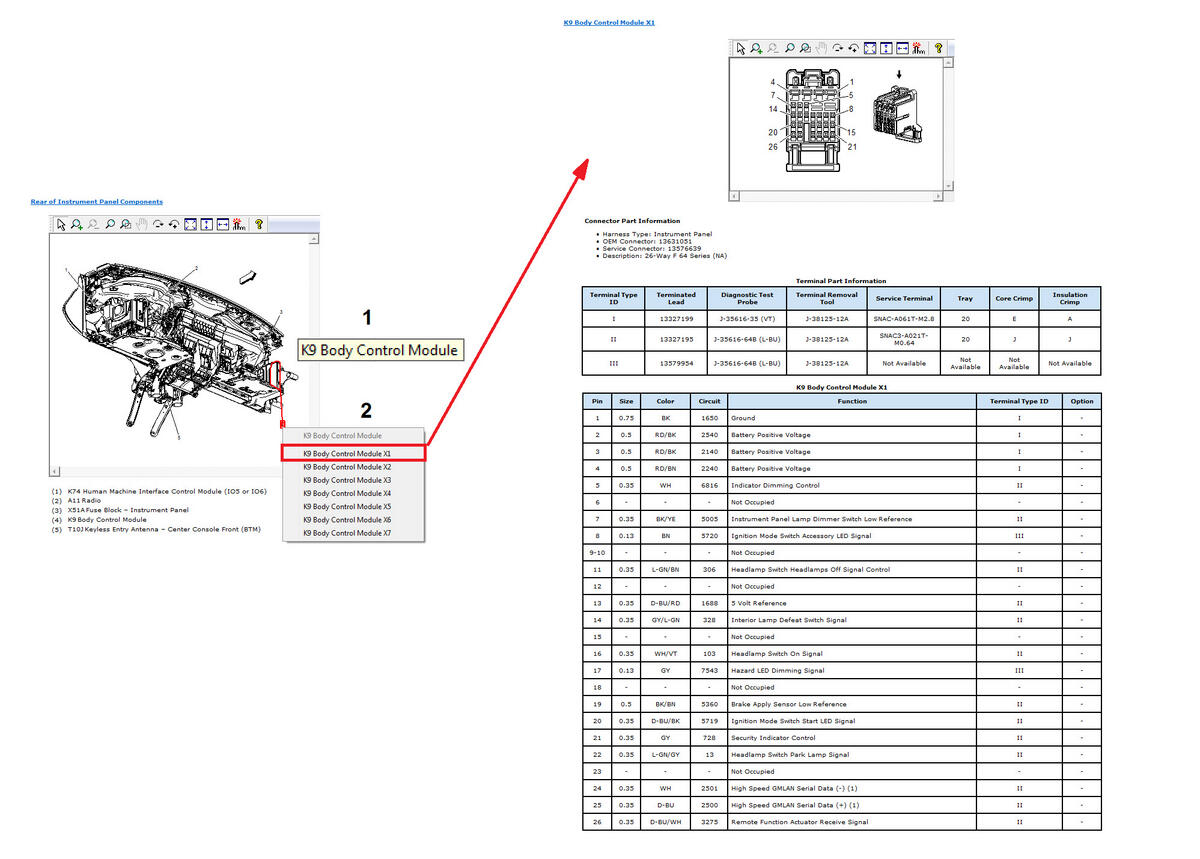Choose K9 Body Control Module X3 menu entry
Viewport: 1200px width, 859px height.
354,480
